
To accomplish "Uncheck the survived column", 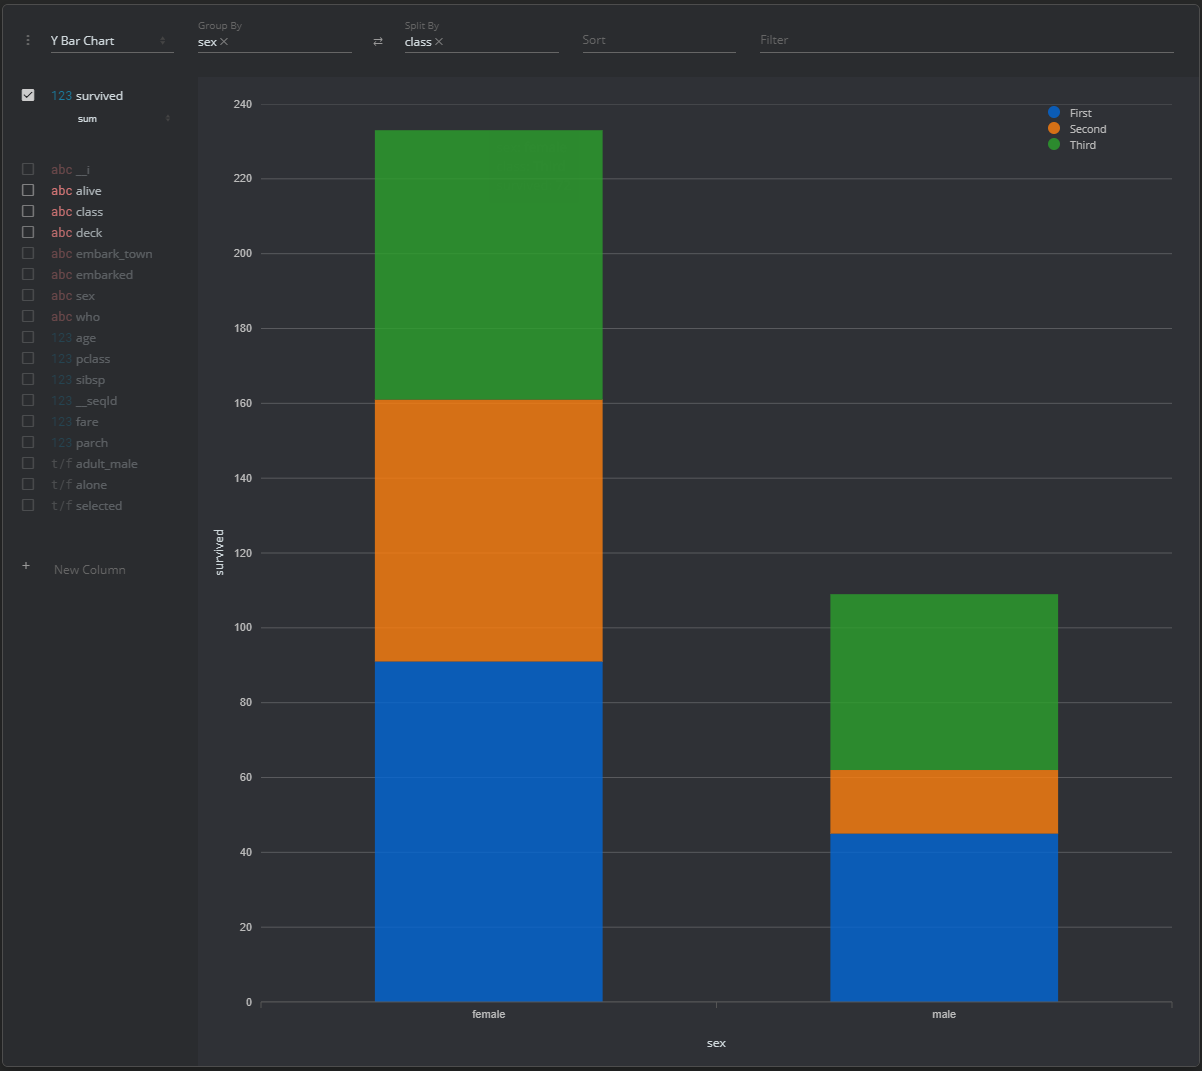I will click(x=28, y=95).
